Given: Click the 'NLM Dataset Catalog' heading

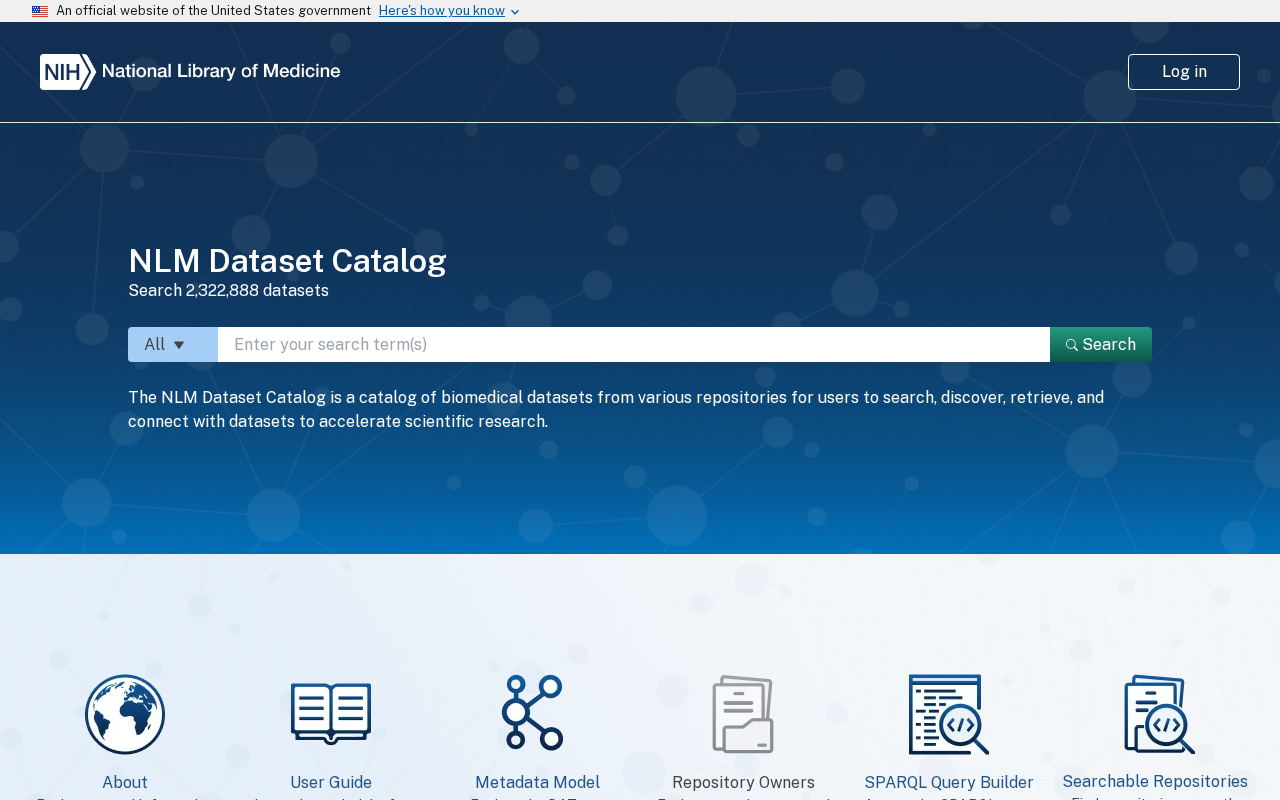Looking at the screenshot, I should click(x=287, y=261).
